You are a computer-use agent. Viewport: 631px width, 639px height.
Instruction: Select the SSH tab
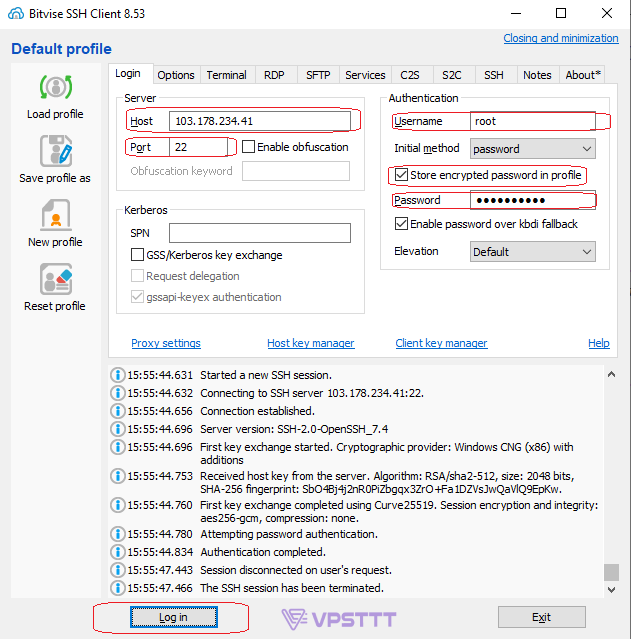pyautogui.click(x=494, y=75)
